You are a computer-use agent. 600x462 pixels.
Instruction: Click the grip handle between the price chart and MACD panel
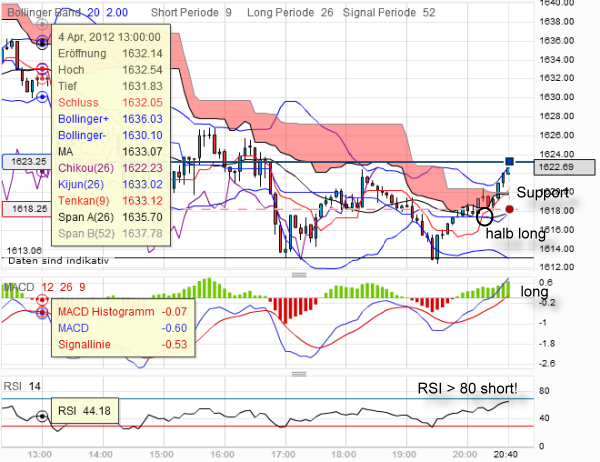(299, 275)
